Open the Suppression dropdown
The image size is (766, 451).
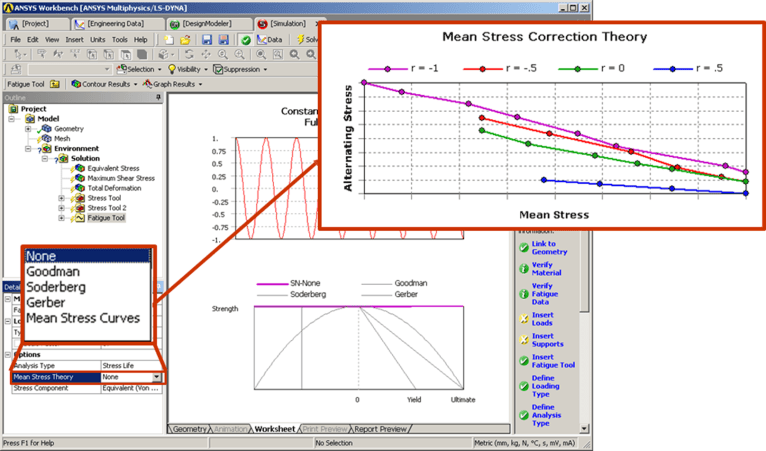pos(240,69)
